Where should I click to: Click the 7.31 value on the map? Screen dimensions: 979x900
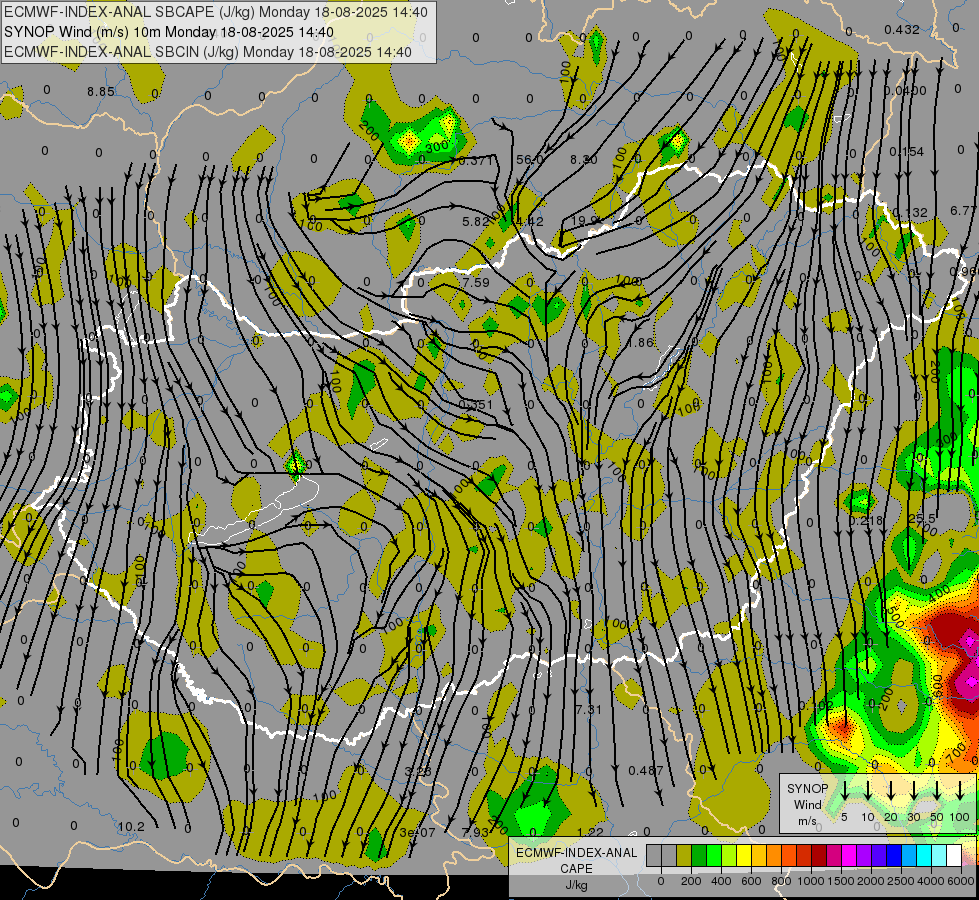click(x=588, y=710)
